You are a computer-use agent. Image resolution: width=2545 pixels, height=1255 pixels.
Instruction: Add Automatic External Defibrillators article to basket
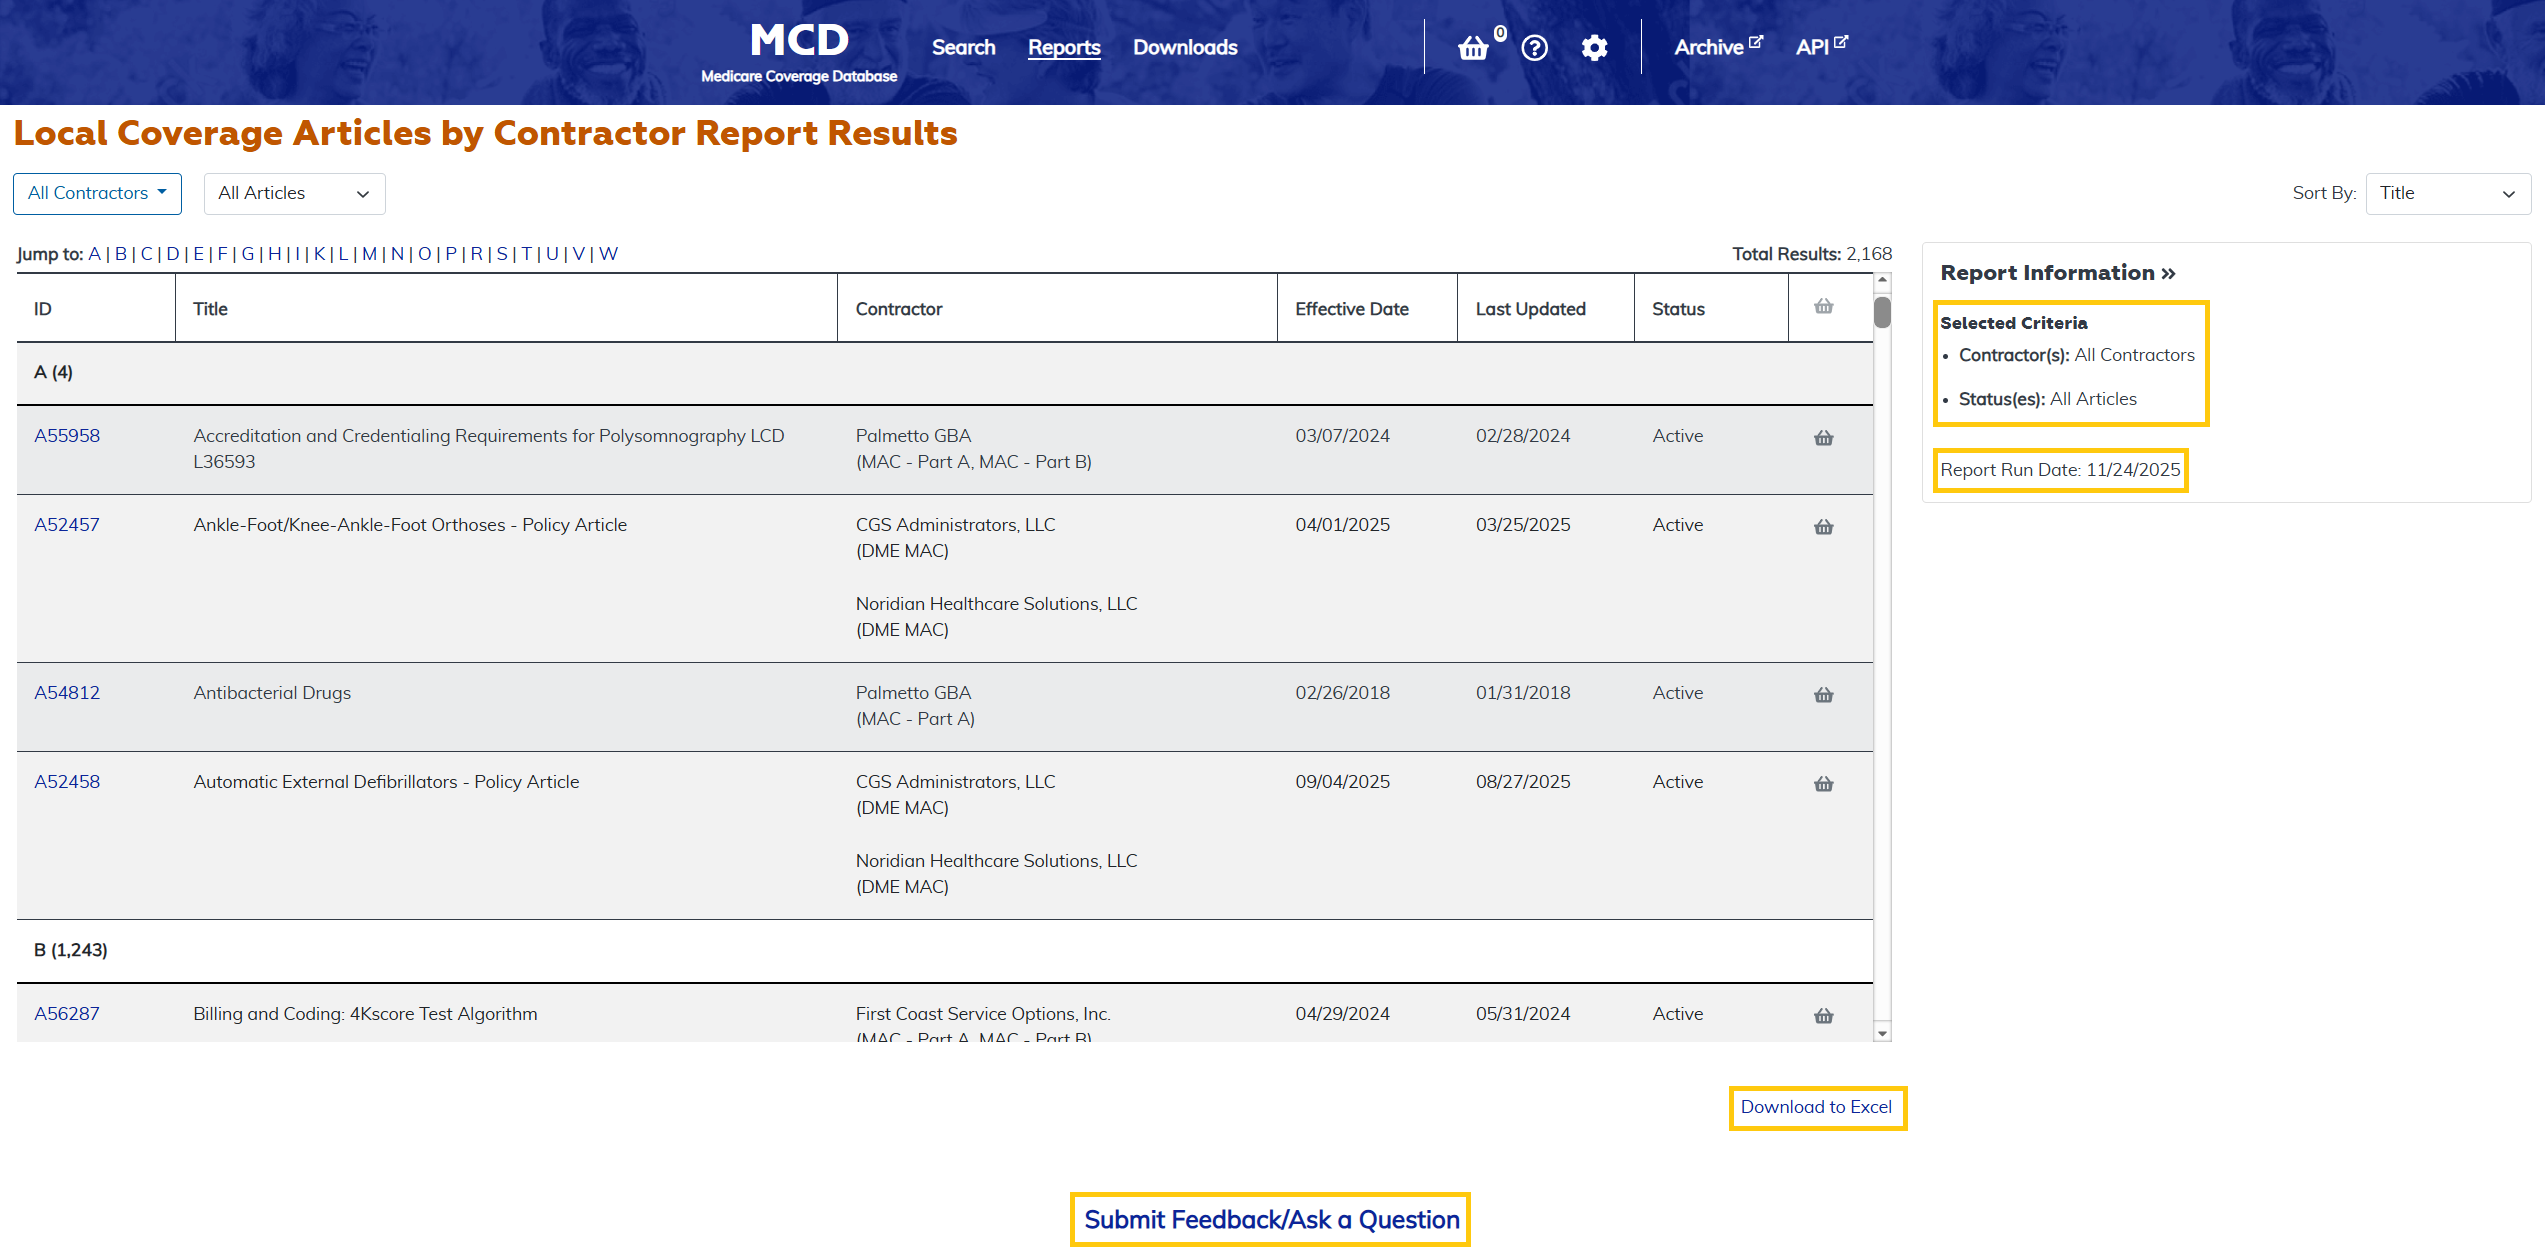tap(1822, 783)
